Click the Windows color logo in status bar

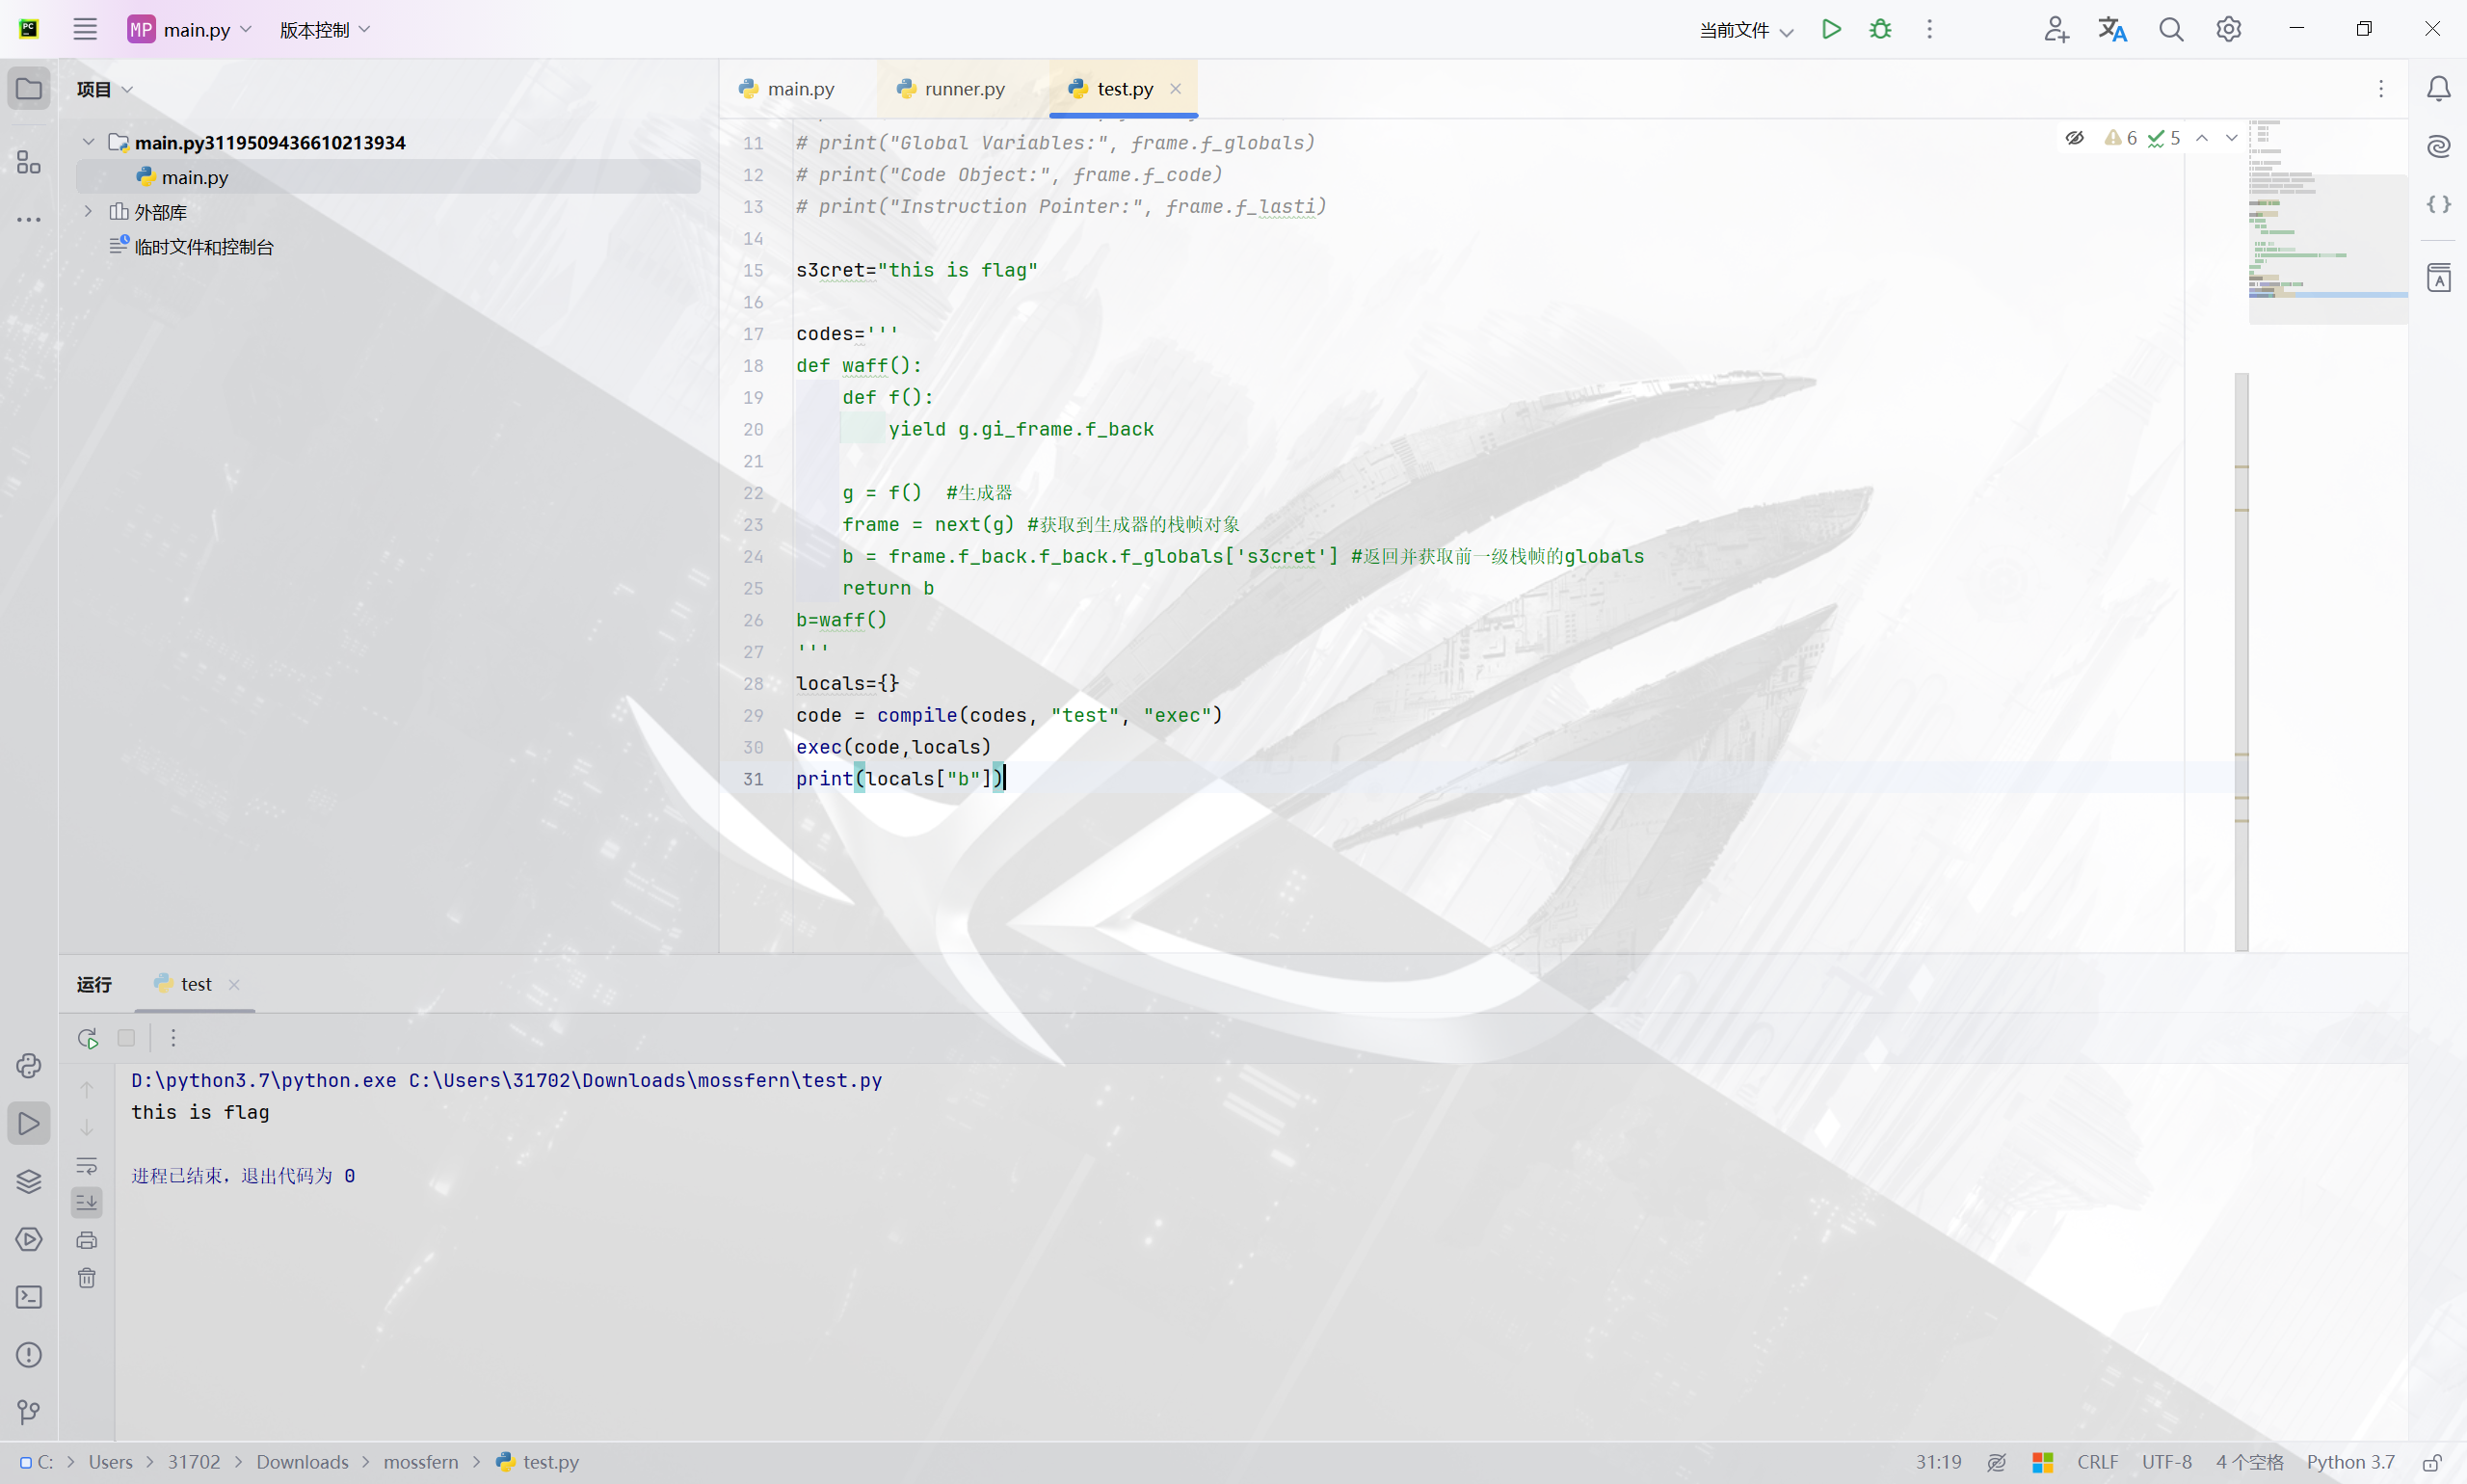tap(2042, 1462)
